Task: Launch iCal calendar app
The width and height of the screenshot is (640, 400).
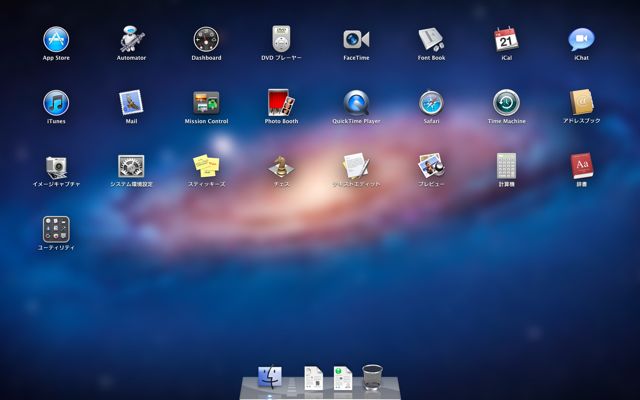Action: coord(506,39)
